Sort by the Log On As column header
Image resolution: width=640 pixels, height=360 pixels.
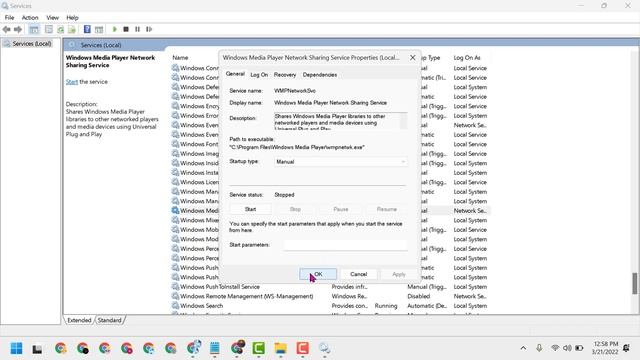point(467,58)
